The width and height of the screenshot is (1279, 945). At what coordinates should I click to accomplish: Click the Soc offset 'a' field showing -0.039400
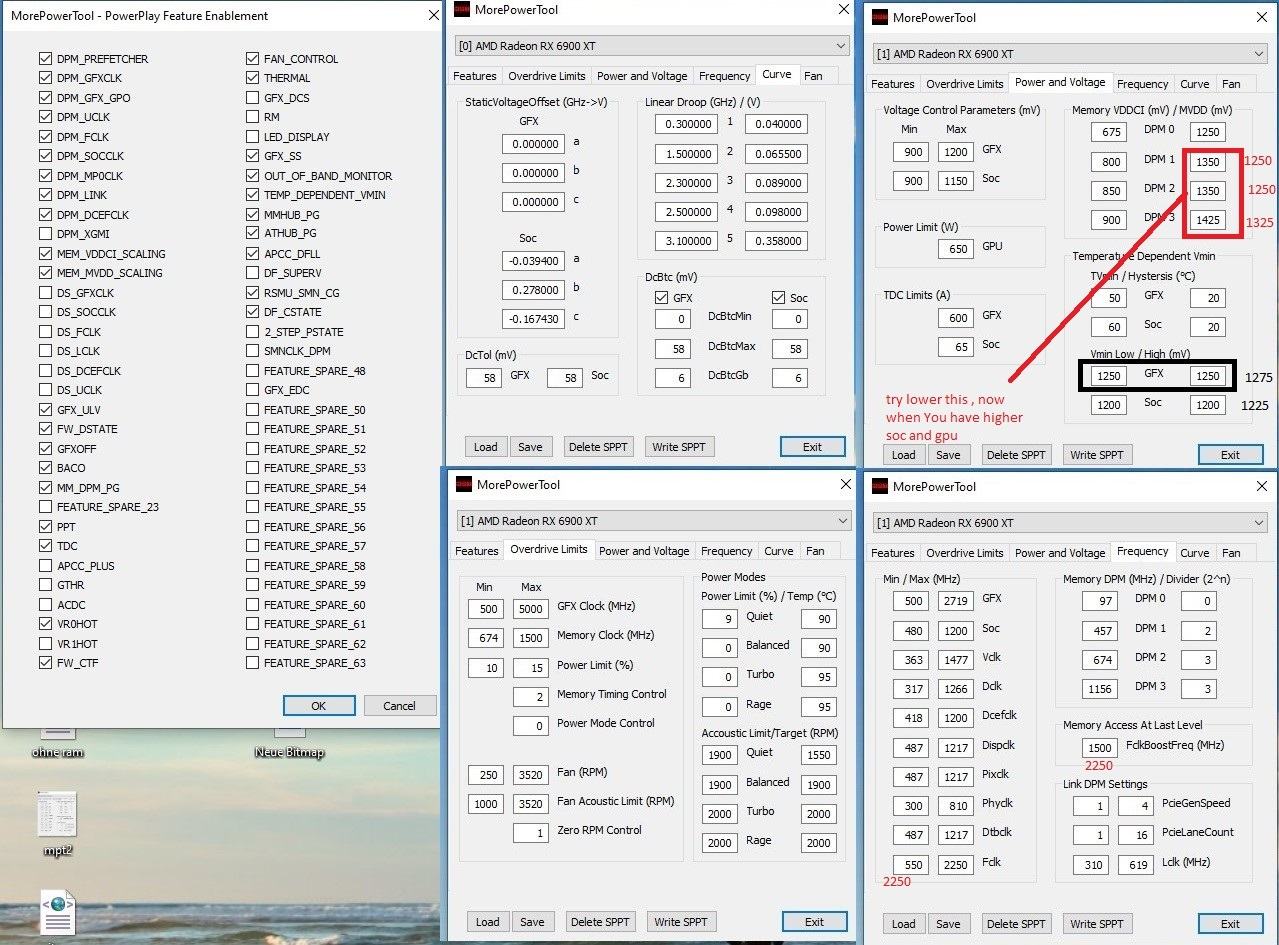click(534, 261)
